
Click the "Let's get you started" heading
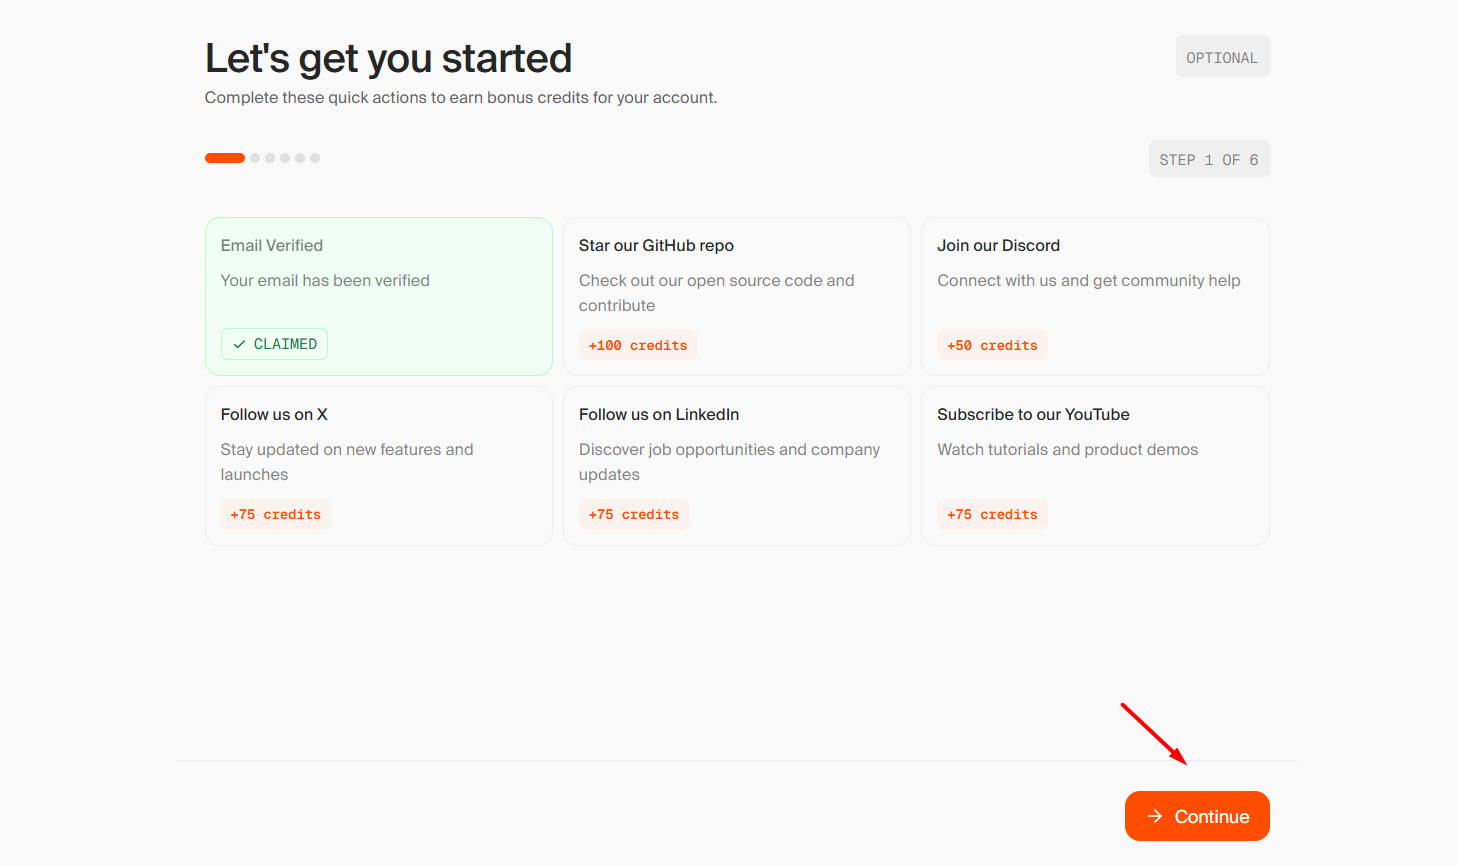[388, 59]
